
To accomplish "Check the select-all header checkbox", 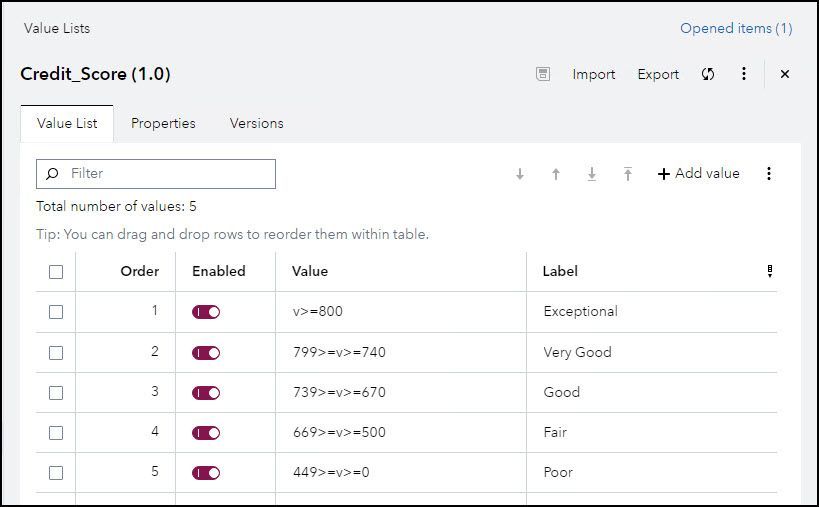I will pos(56,271).
